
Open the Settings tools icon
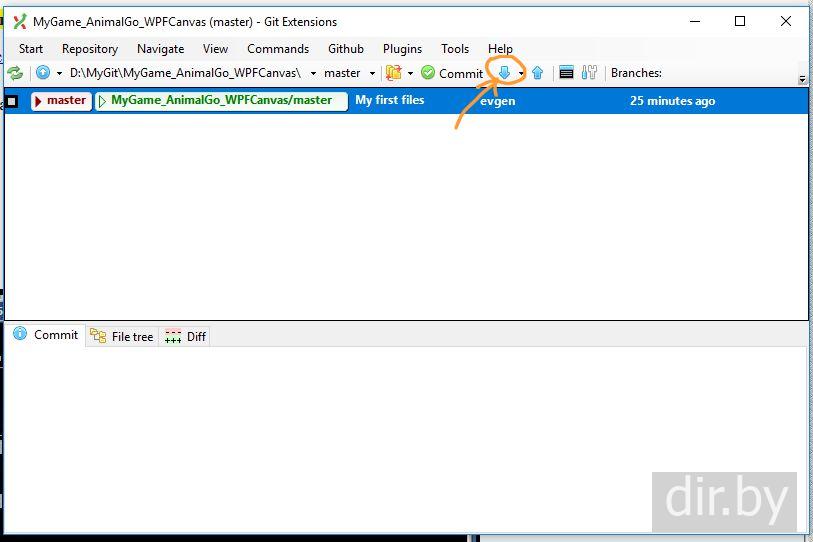[589, 73]
